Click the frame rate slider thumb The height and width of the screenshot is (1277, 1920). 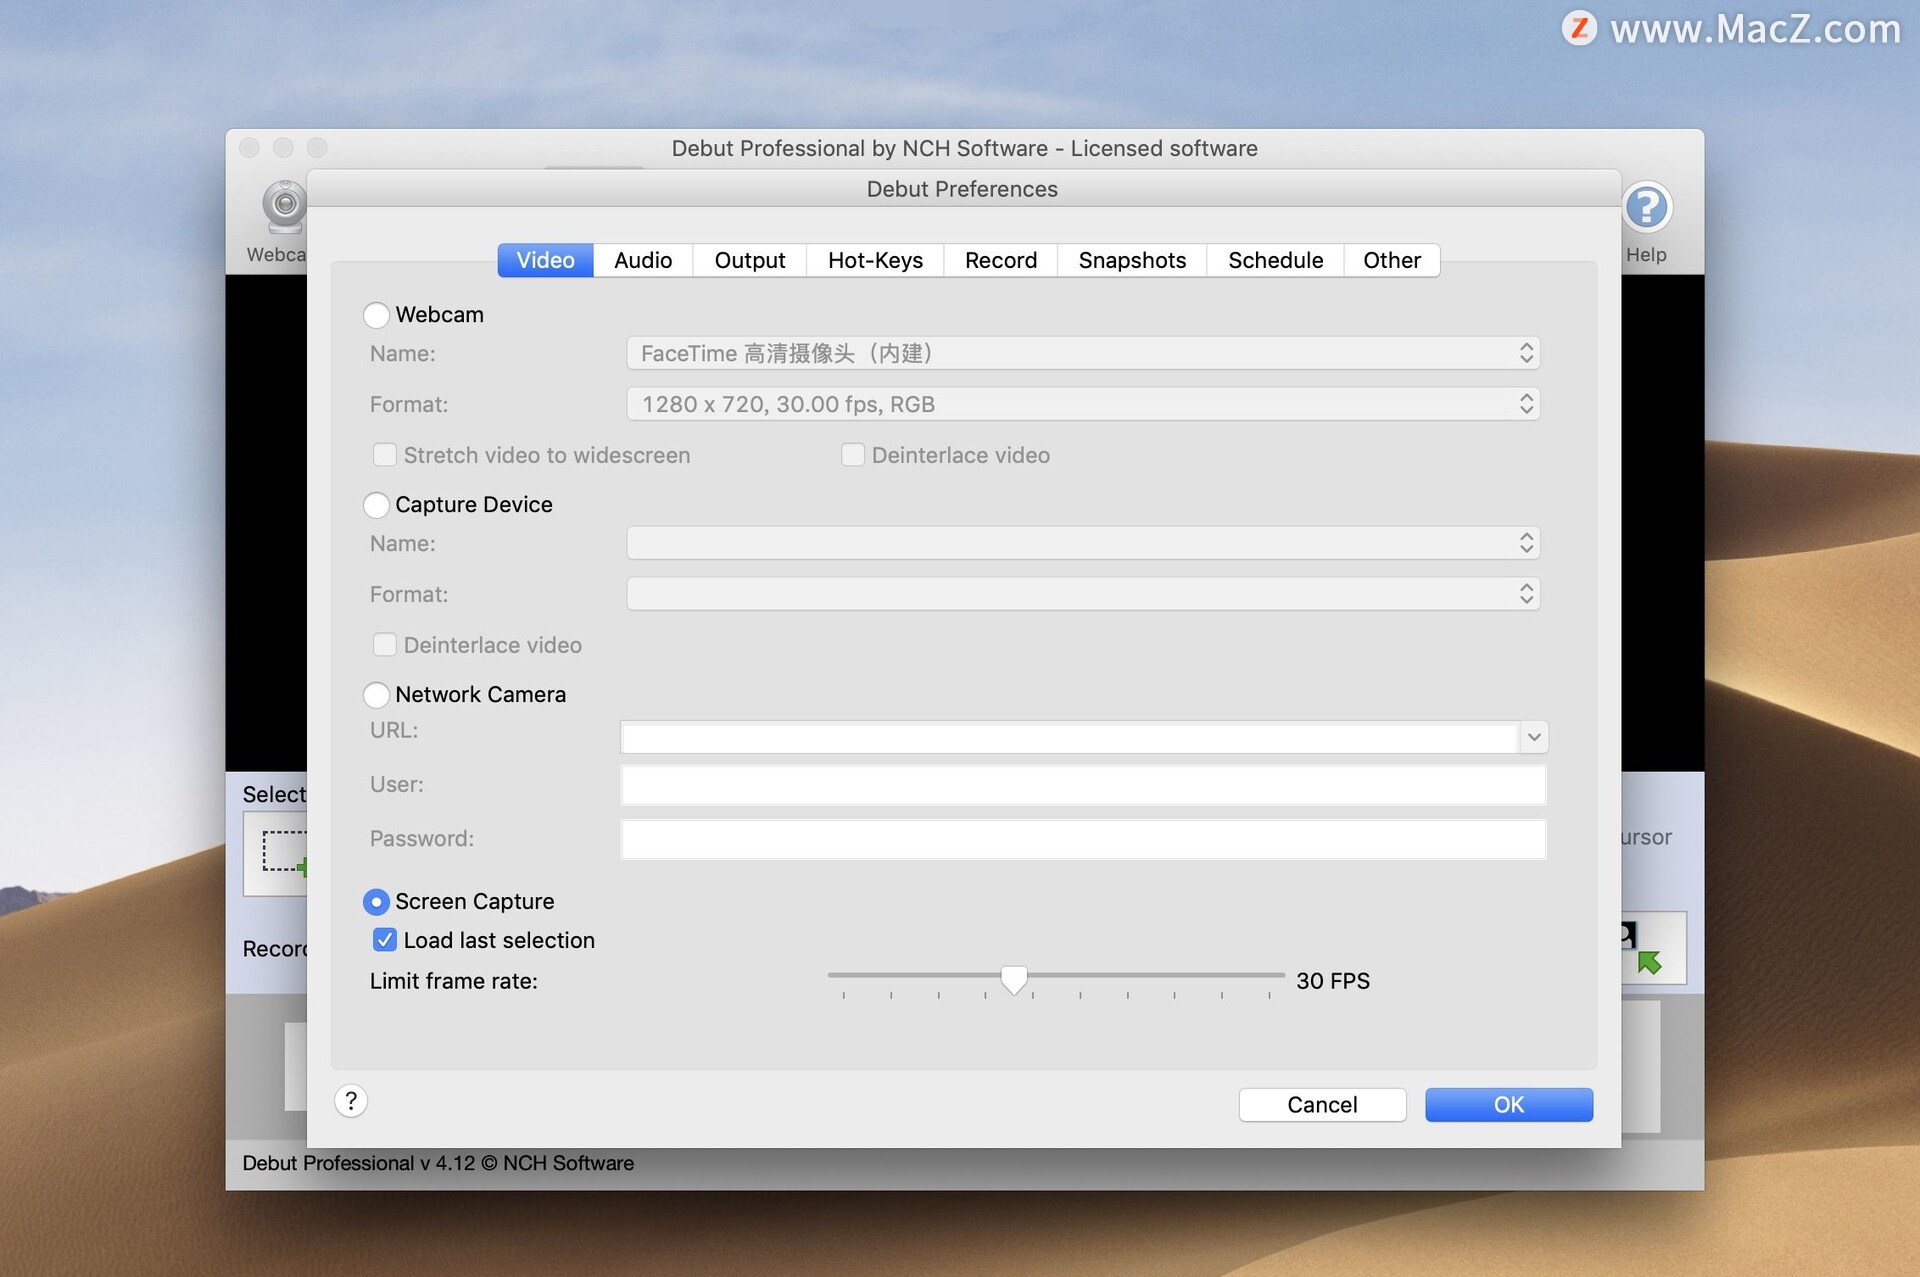tap(1014, 979)
